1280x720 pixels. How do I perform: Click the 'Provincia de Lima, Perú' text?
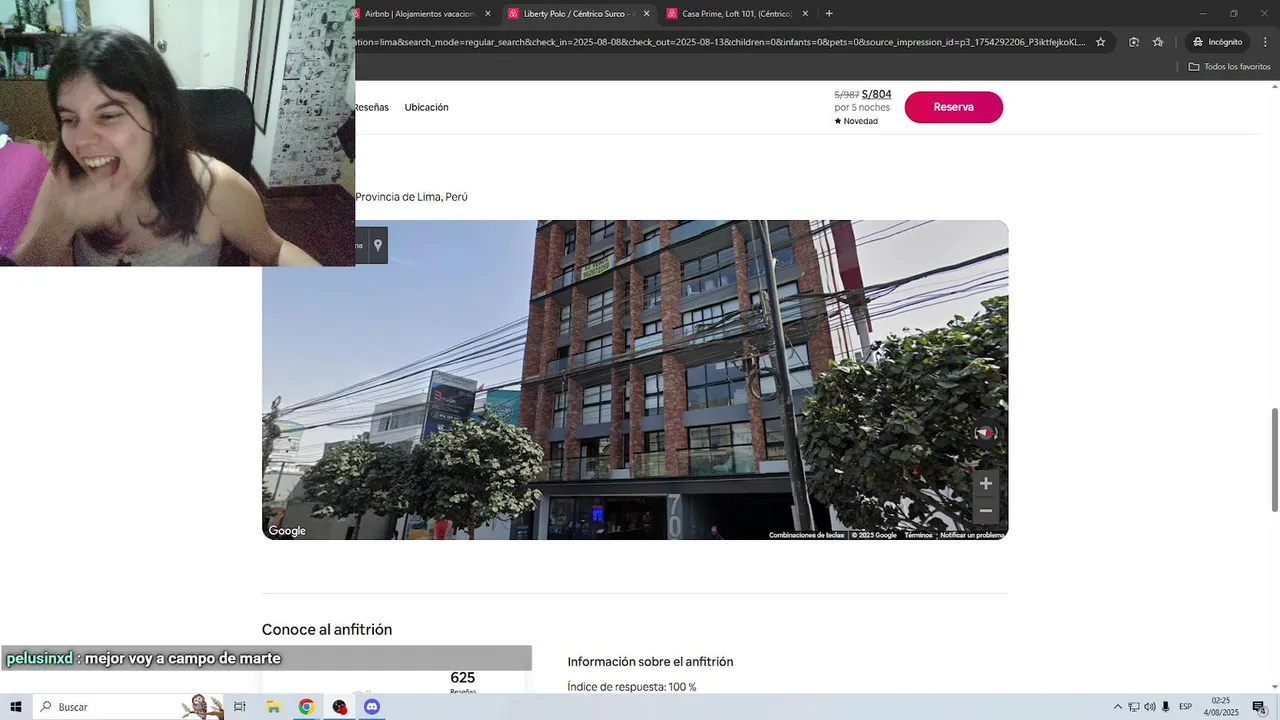coord(411,197)
